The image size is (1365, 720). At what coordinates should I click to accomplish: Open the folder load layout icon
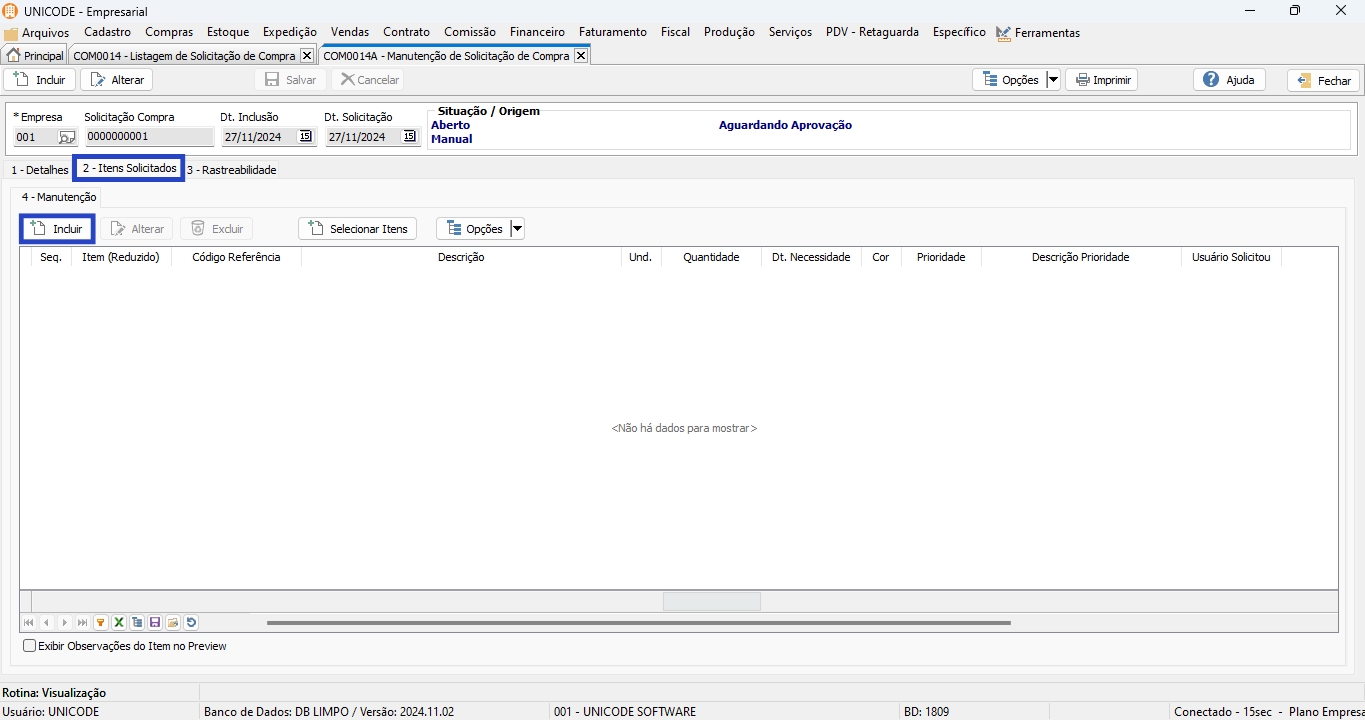click(173, 622)
